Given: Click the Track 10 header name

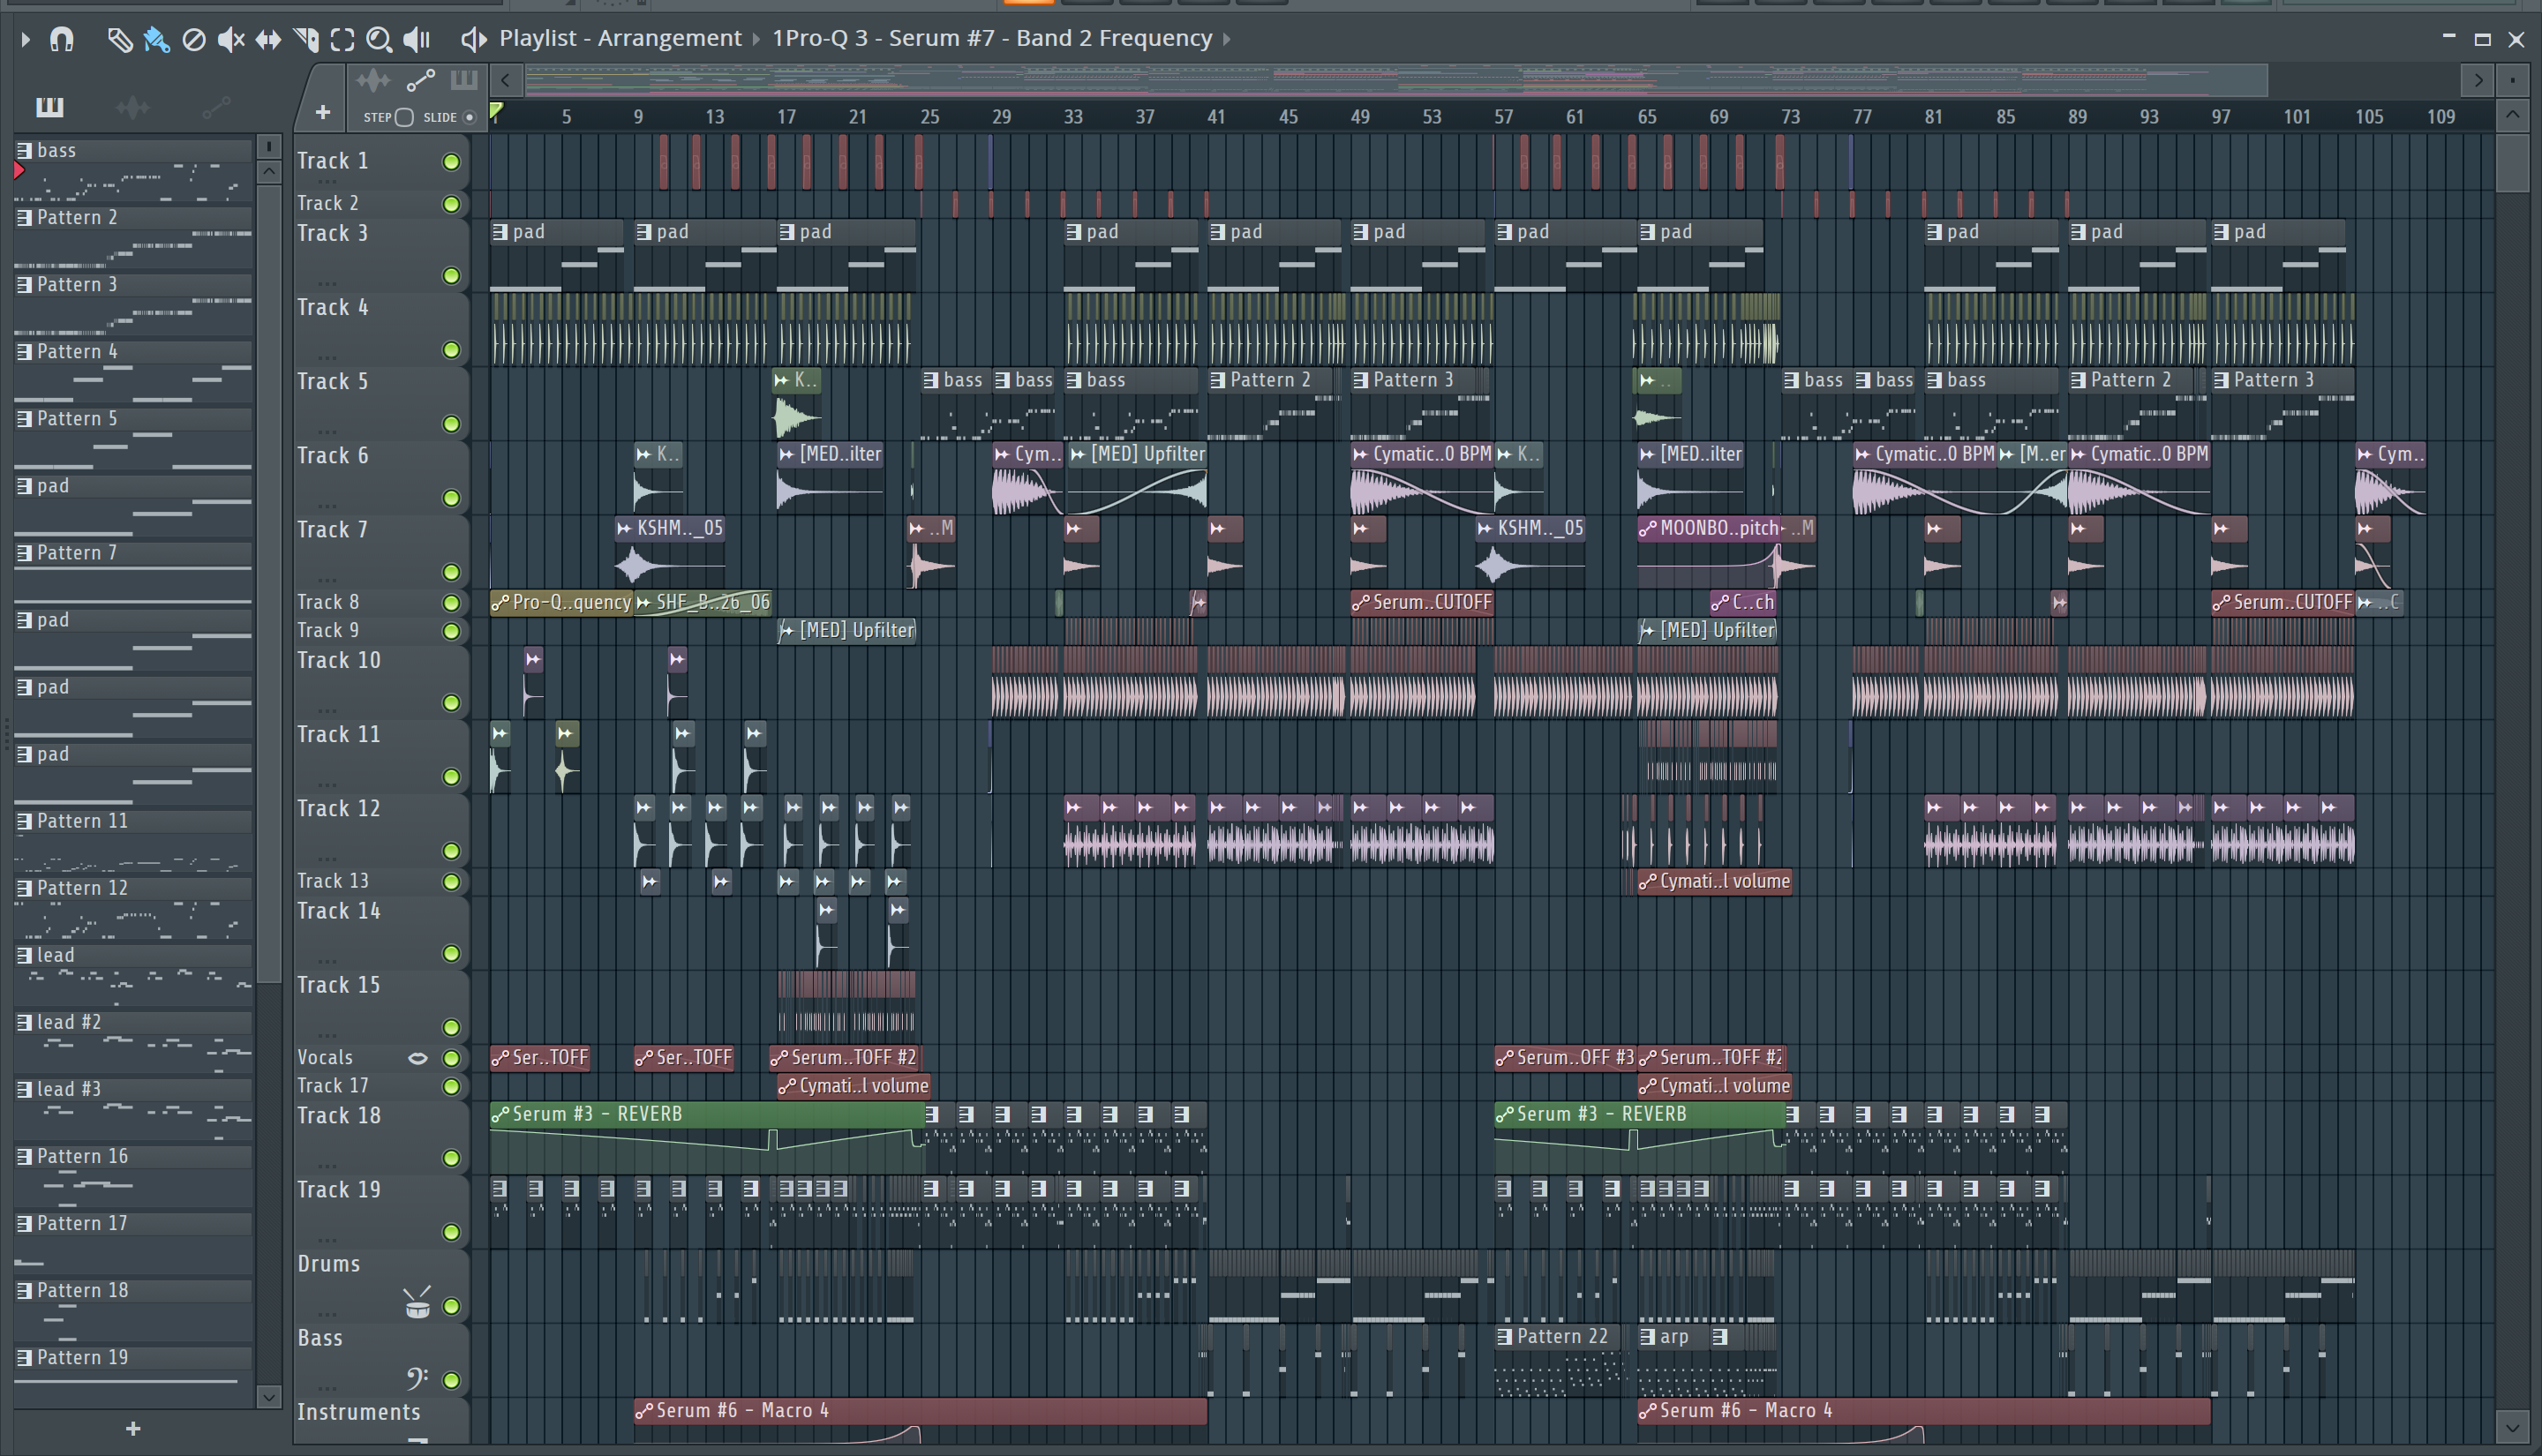Looking at the screenshot, I should pos(339,661).
